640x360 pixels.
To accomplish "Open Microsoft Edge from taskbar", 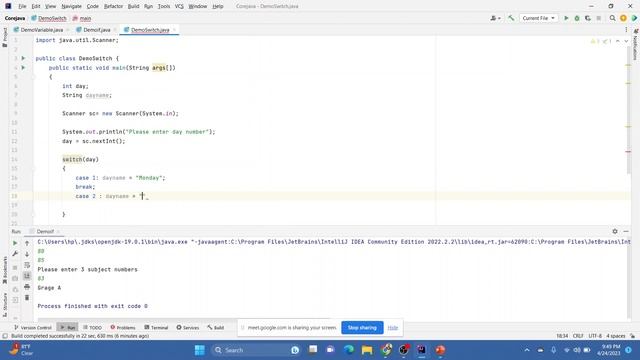I will 349,350.
